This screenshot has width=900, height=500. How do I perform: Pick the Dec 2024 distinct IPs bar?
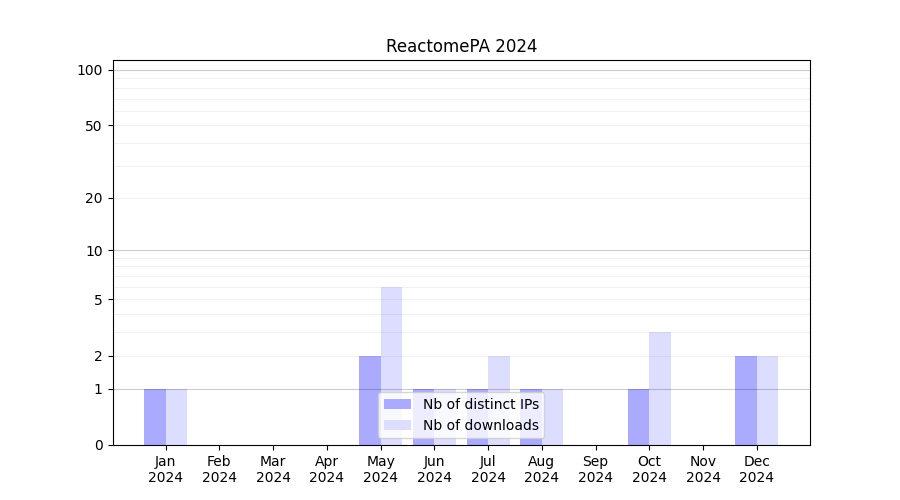746,400
